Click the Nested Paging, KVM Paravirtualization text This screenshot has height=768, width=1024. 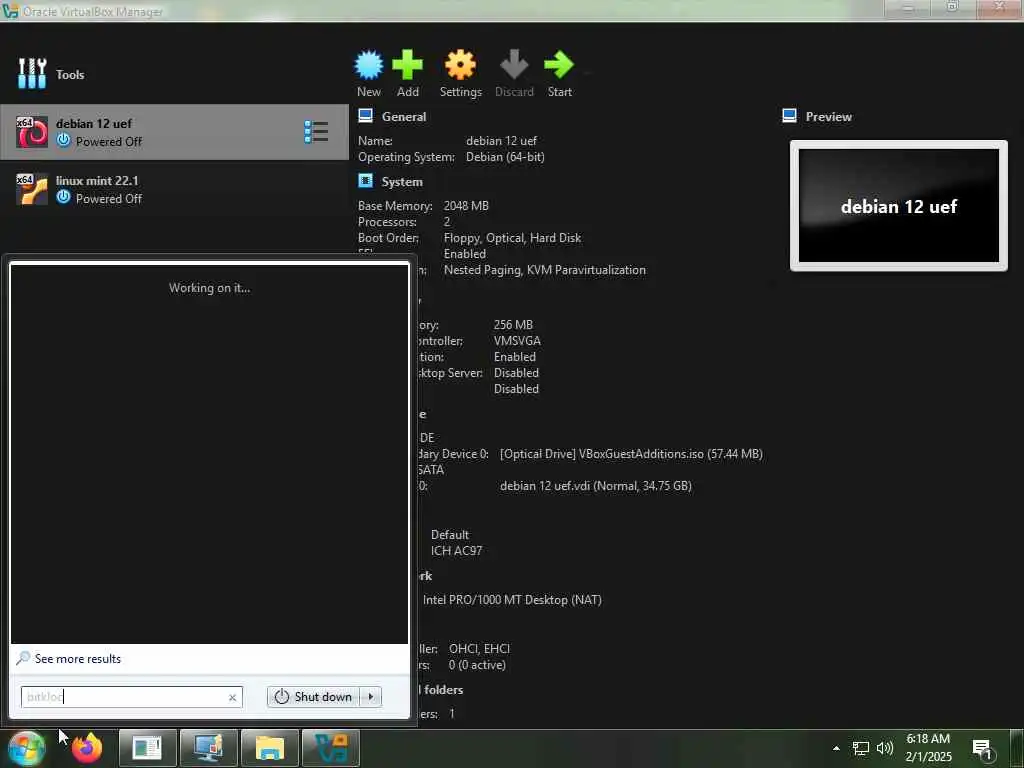(545, 270)
